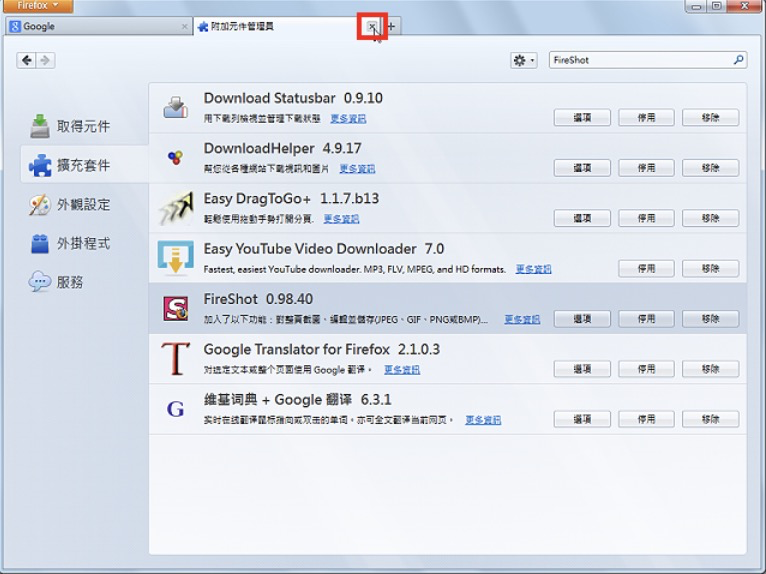Open the Appearance (外觀設定) category
Image resolution: width=766 pixels, height=574 pixels.
(69, 204)
